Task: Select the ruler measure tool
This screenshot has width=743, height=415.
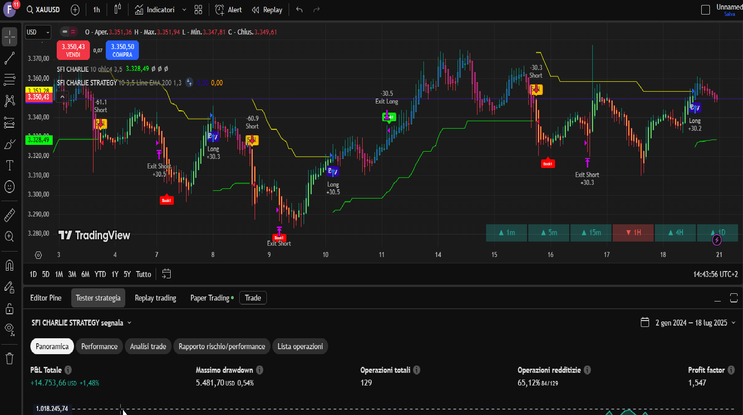Action: pyautogui.click(x=9, y=215)
